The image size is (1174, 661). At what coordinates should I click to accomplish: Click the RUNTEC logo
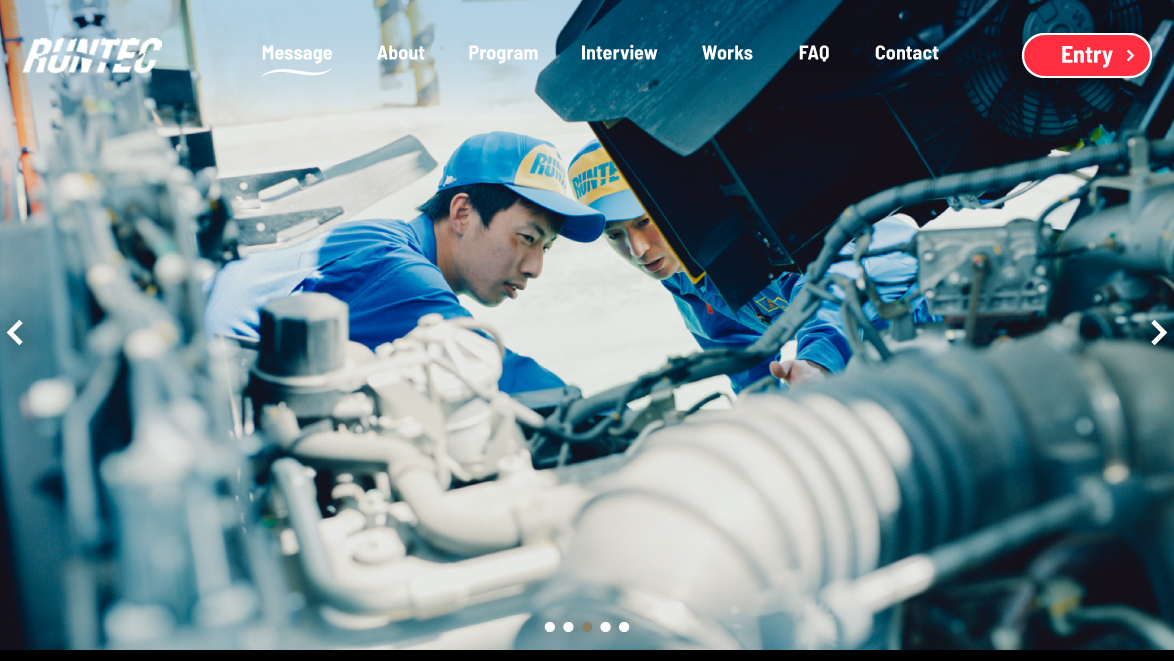pyautogui.click(x=93, y=55)
